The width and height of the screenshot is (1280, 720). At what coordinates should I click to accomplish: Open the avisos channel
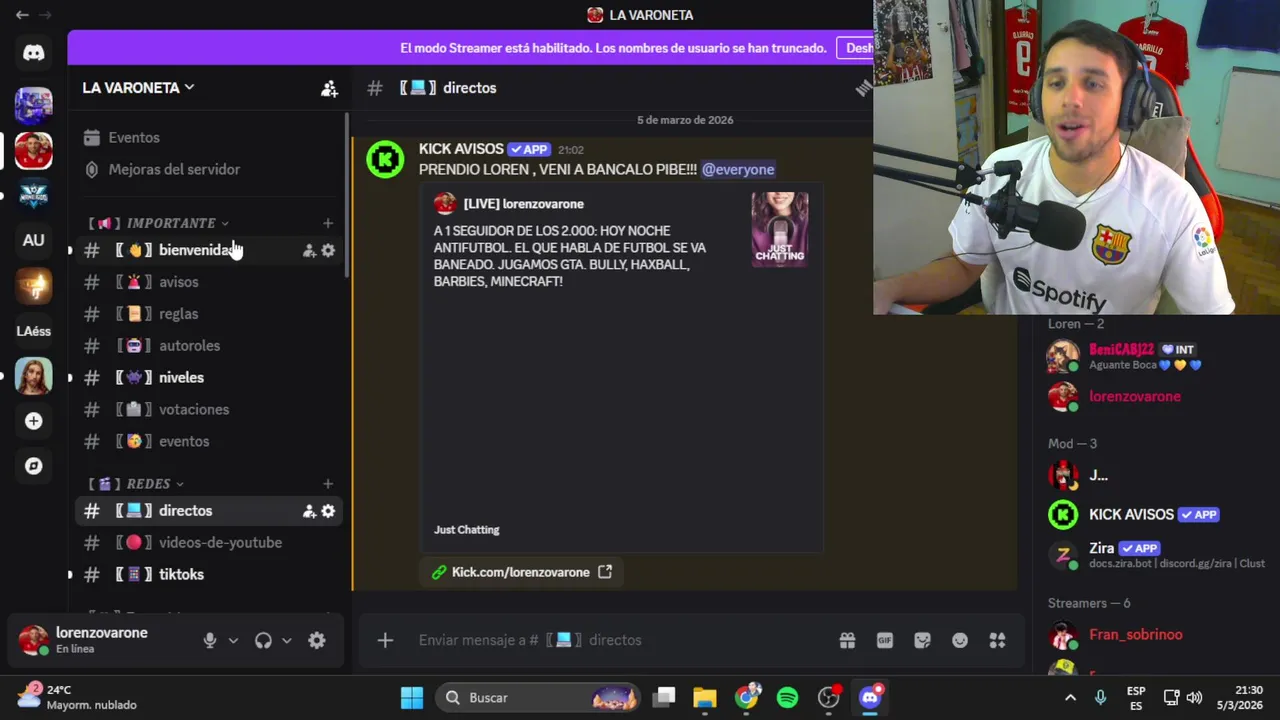coord(208,282)
